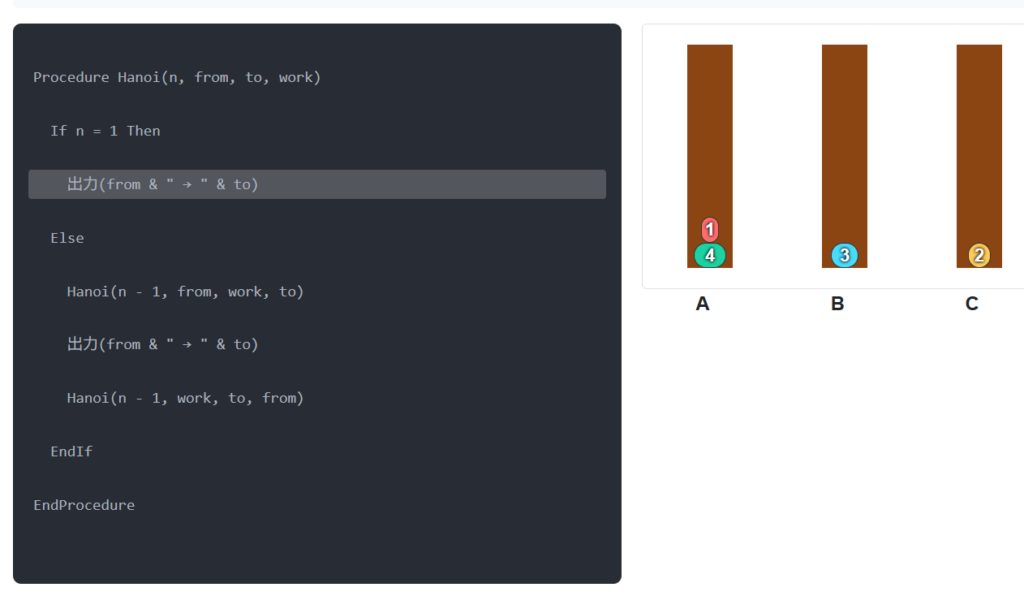1024x596 pixels.
Task: Select the Hanoi(n - 1, from, work, to) line
Action: pos(185,292)
